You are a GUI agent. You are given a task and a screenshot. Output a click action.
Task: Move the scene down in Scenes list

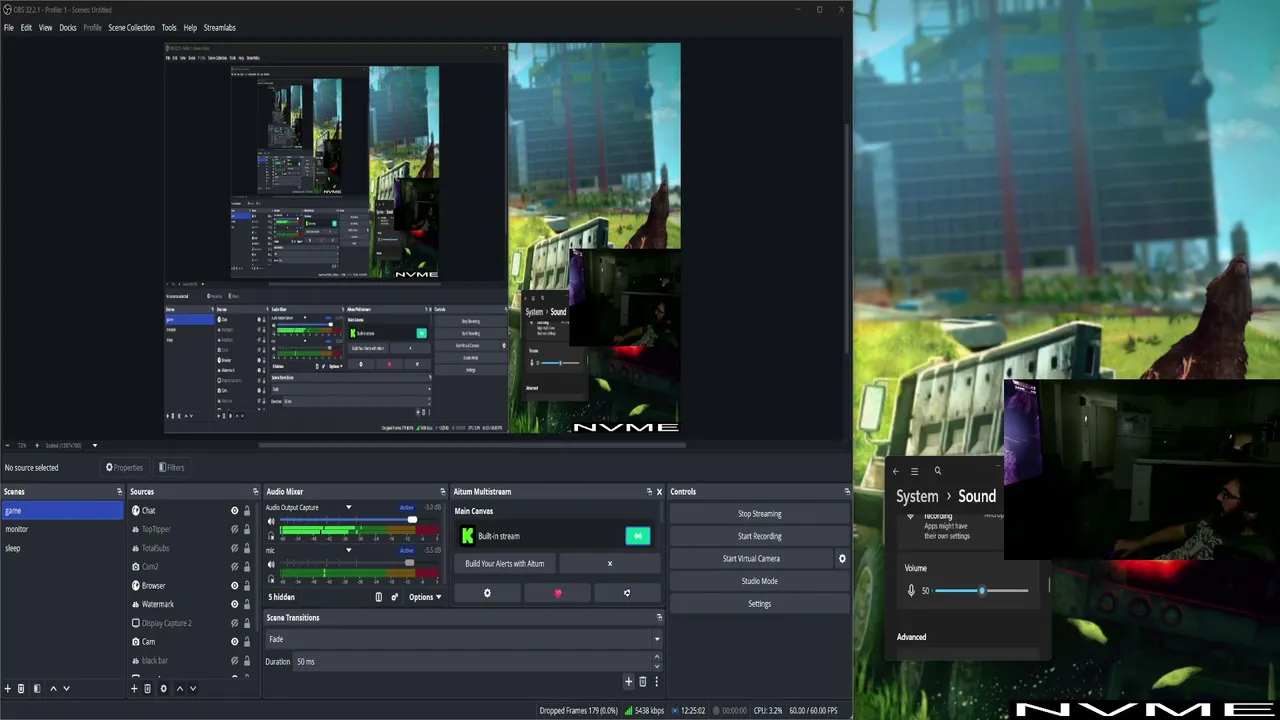[x=66, y=688]
